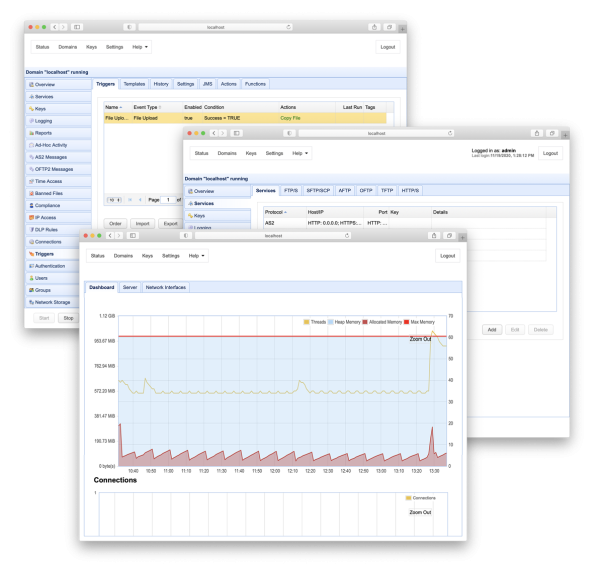
Task: Reload the page in the front browser window
Action: pos(346,236)
